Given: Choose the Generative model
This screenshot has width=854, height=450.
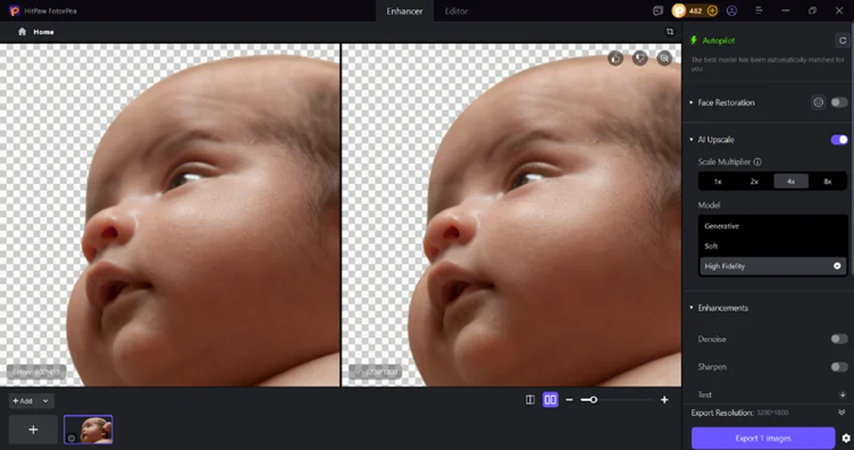Looking at the screenshot, I should pyautogui.click(x=773, y=226).
